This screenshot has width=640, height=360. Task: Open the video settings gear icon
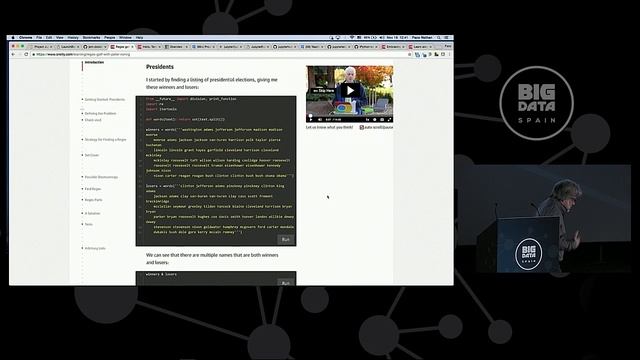coord(375,120)
